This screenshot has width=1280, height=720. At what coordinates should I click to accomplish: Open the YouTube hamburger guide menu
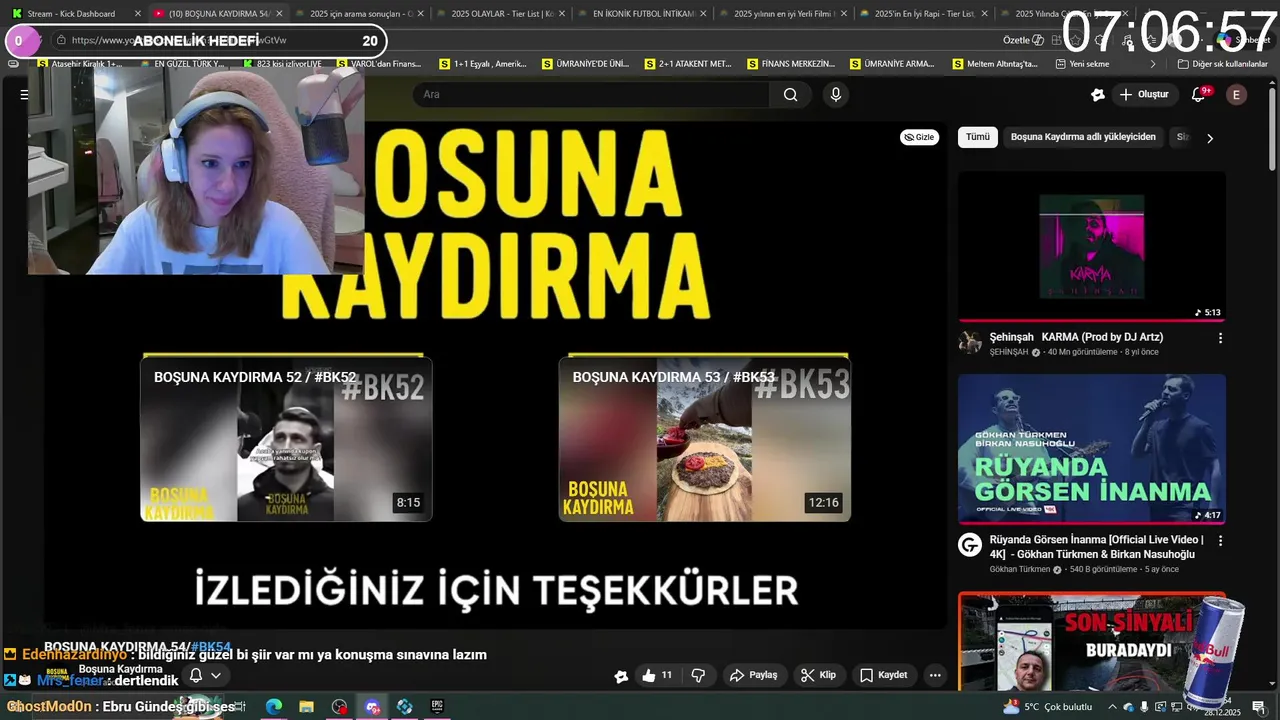24,95
